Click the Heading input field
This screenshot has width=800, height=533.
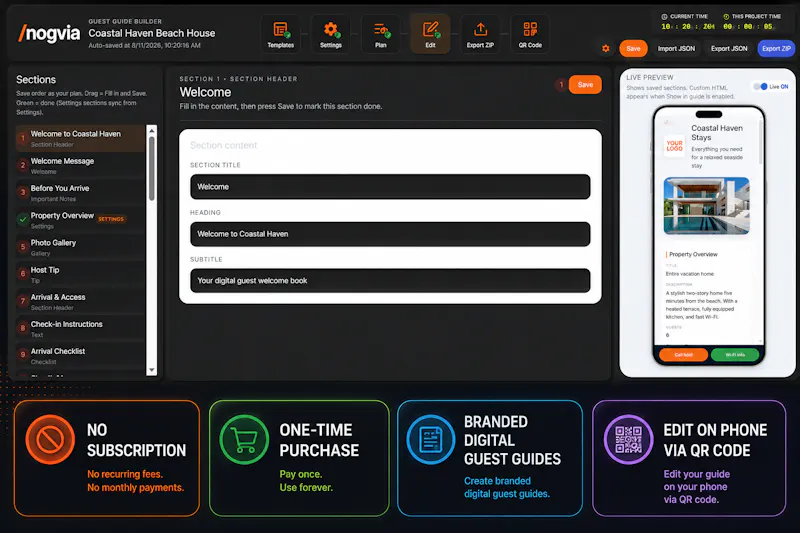coord(390,234)
